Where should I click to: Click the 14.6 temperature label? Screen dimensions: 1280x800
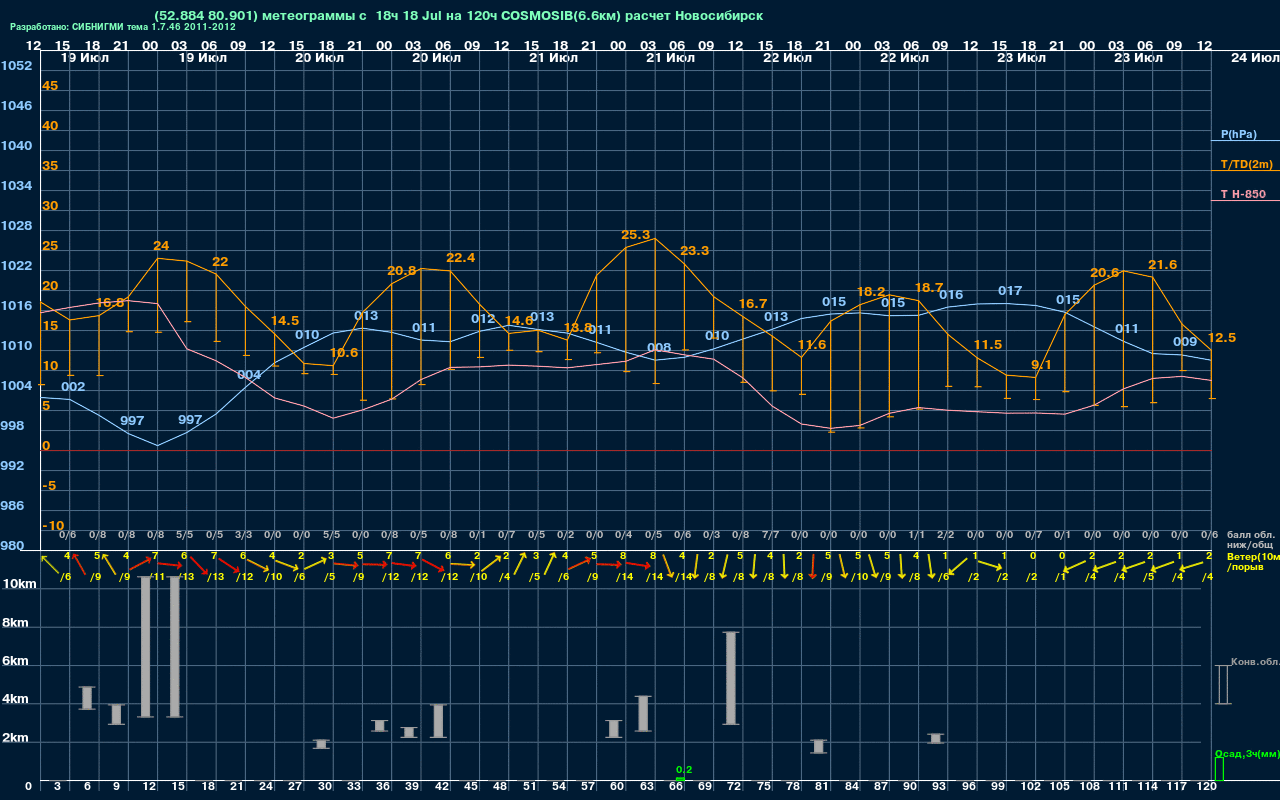click(x=518, y=321)
